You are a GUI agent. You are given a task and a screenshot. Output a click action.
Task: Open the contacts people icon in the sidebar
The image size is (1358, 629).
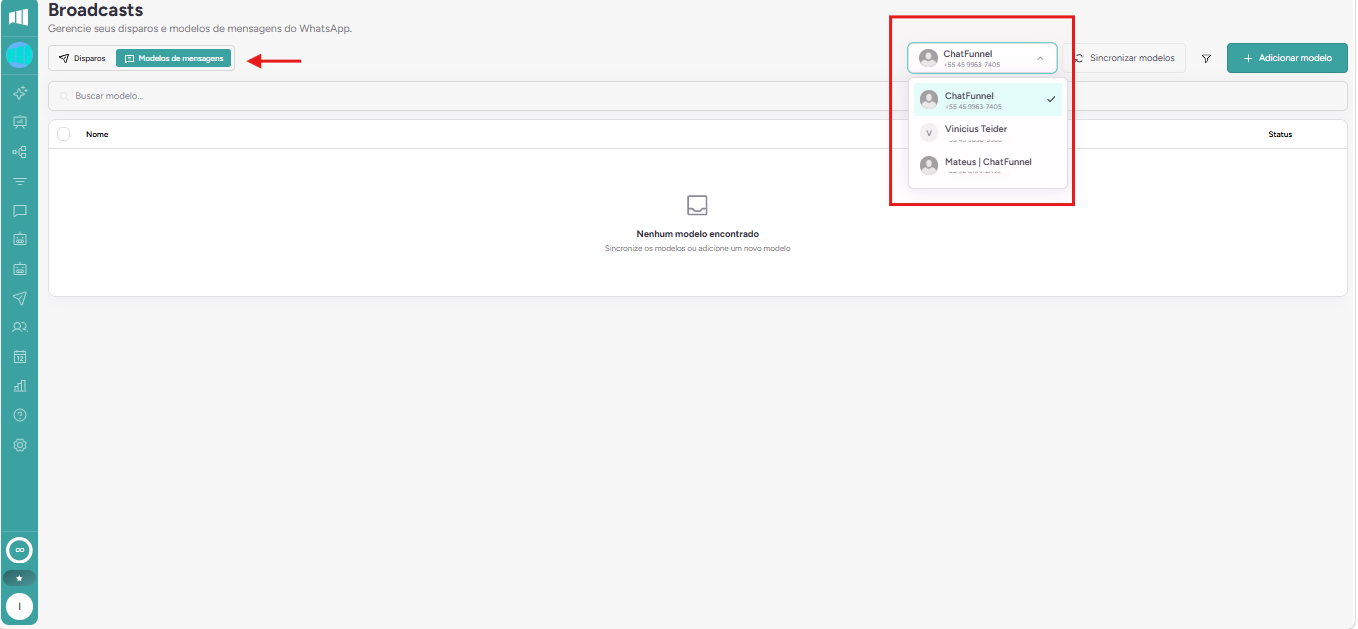click(x=19, y=327)
